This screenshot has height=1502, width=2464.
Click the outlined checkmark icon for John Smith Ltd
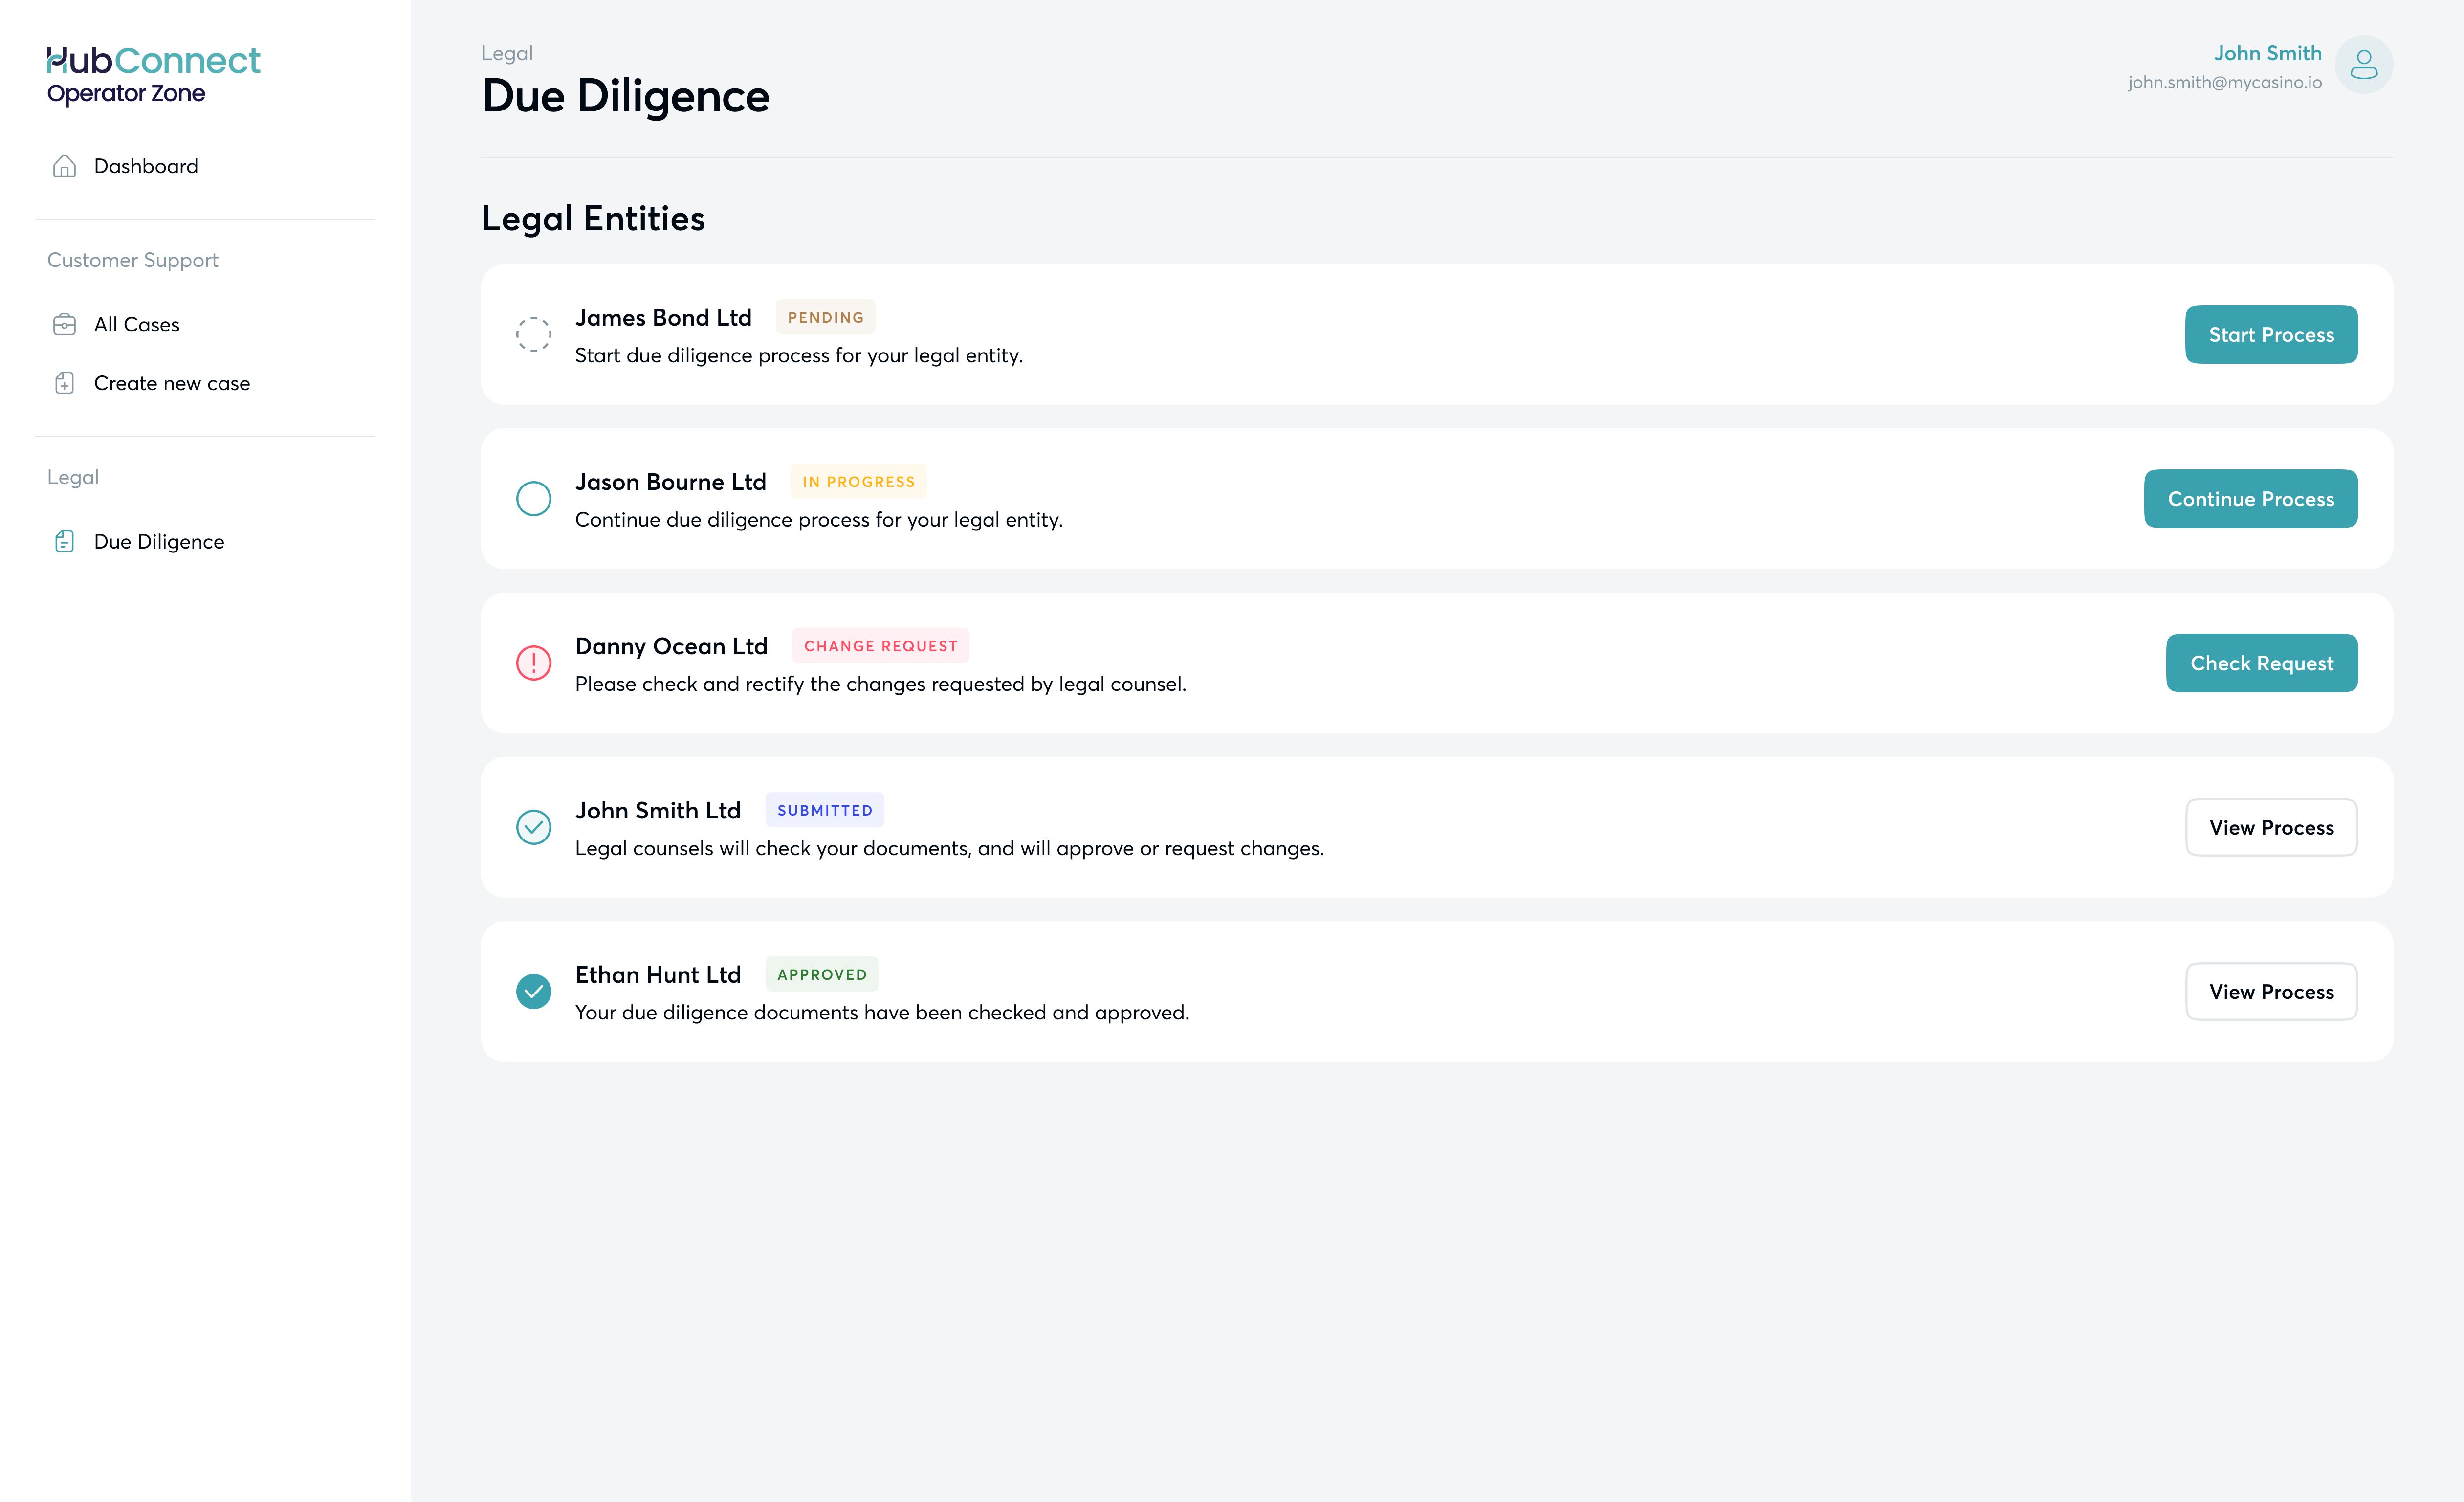point(533,827)
